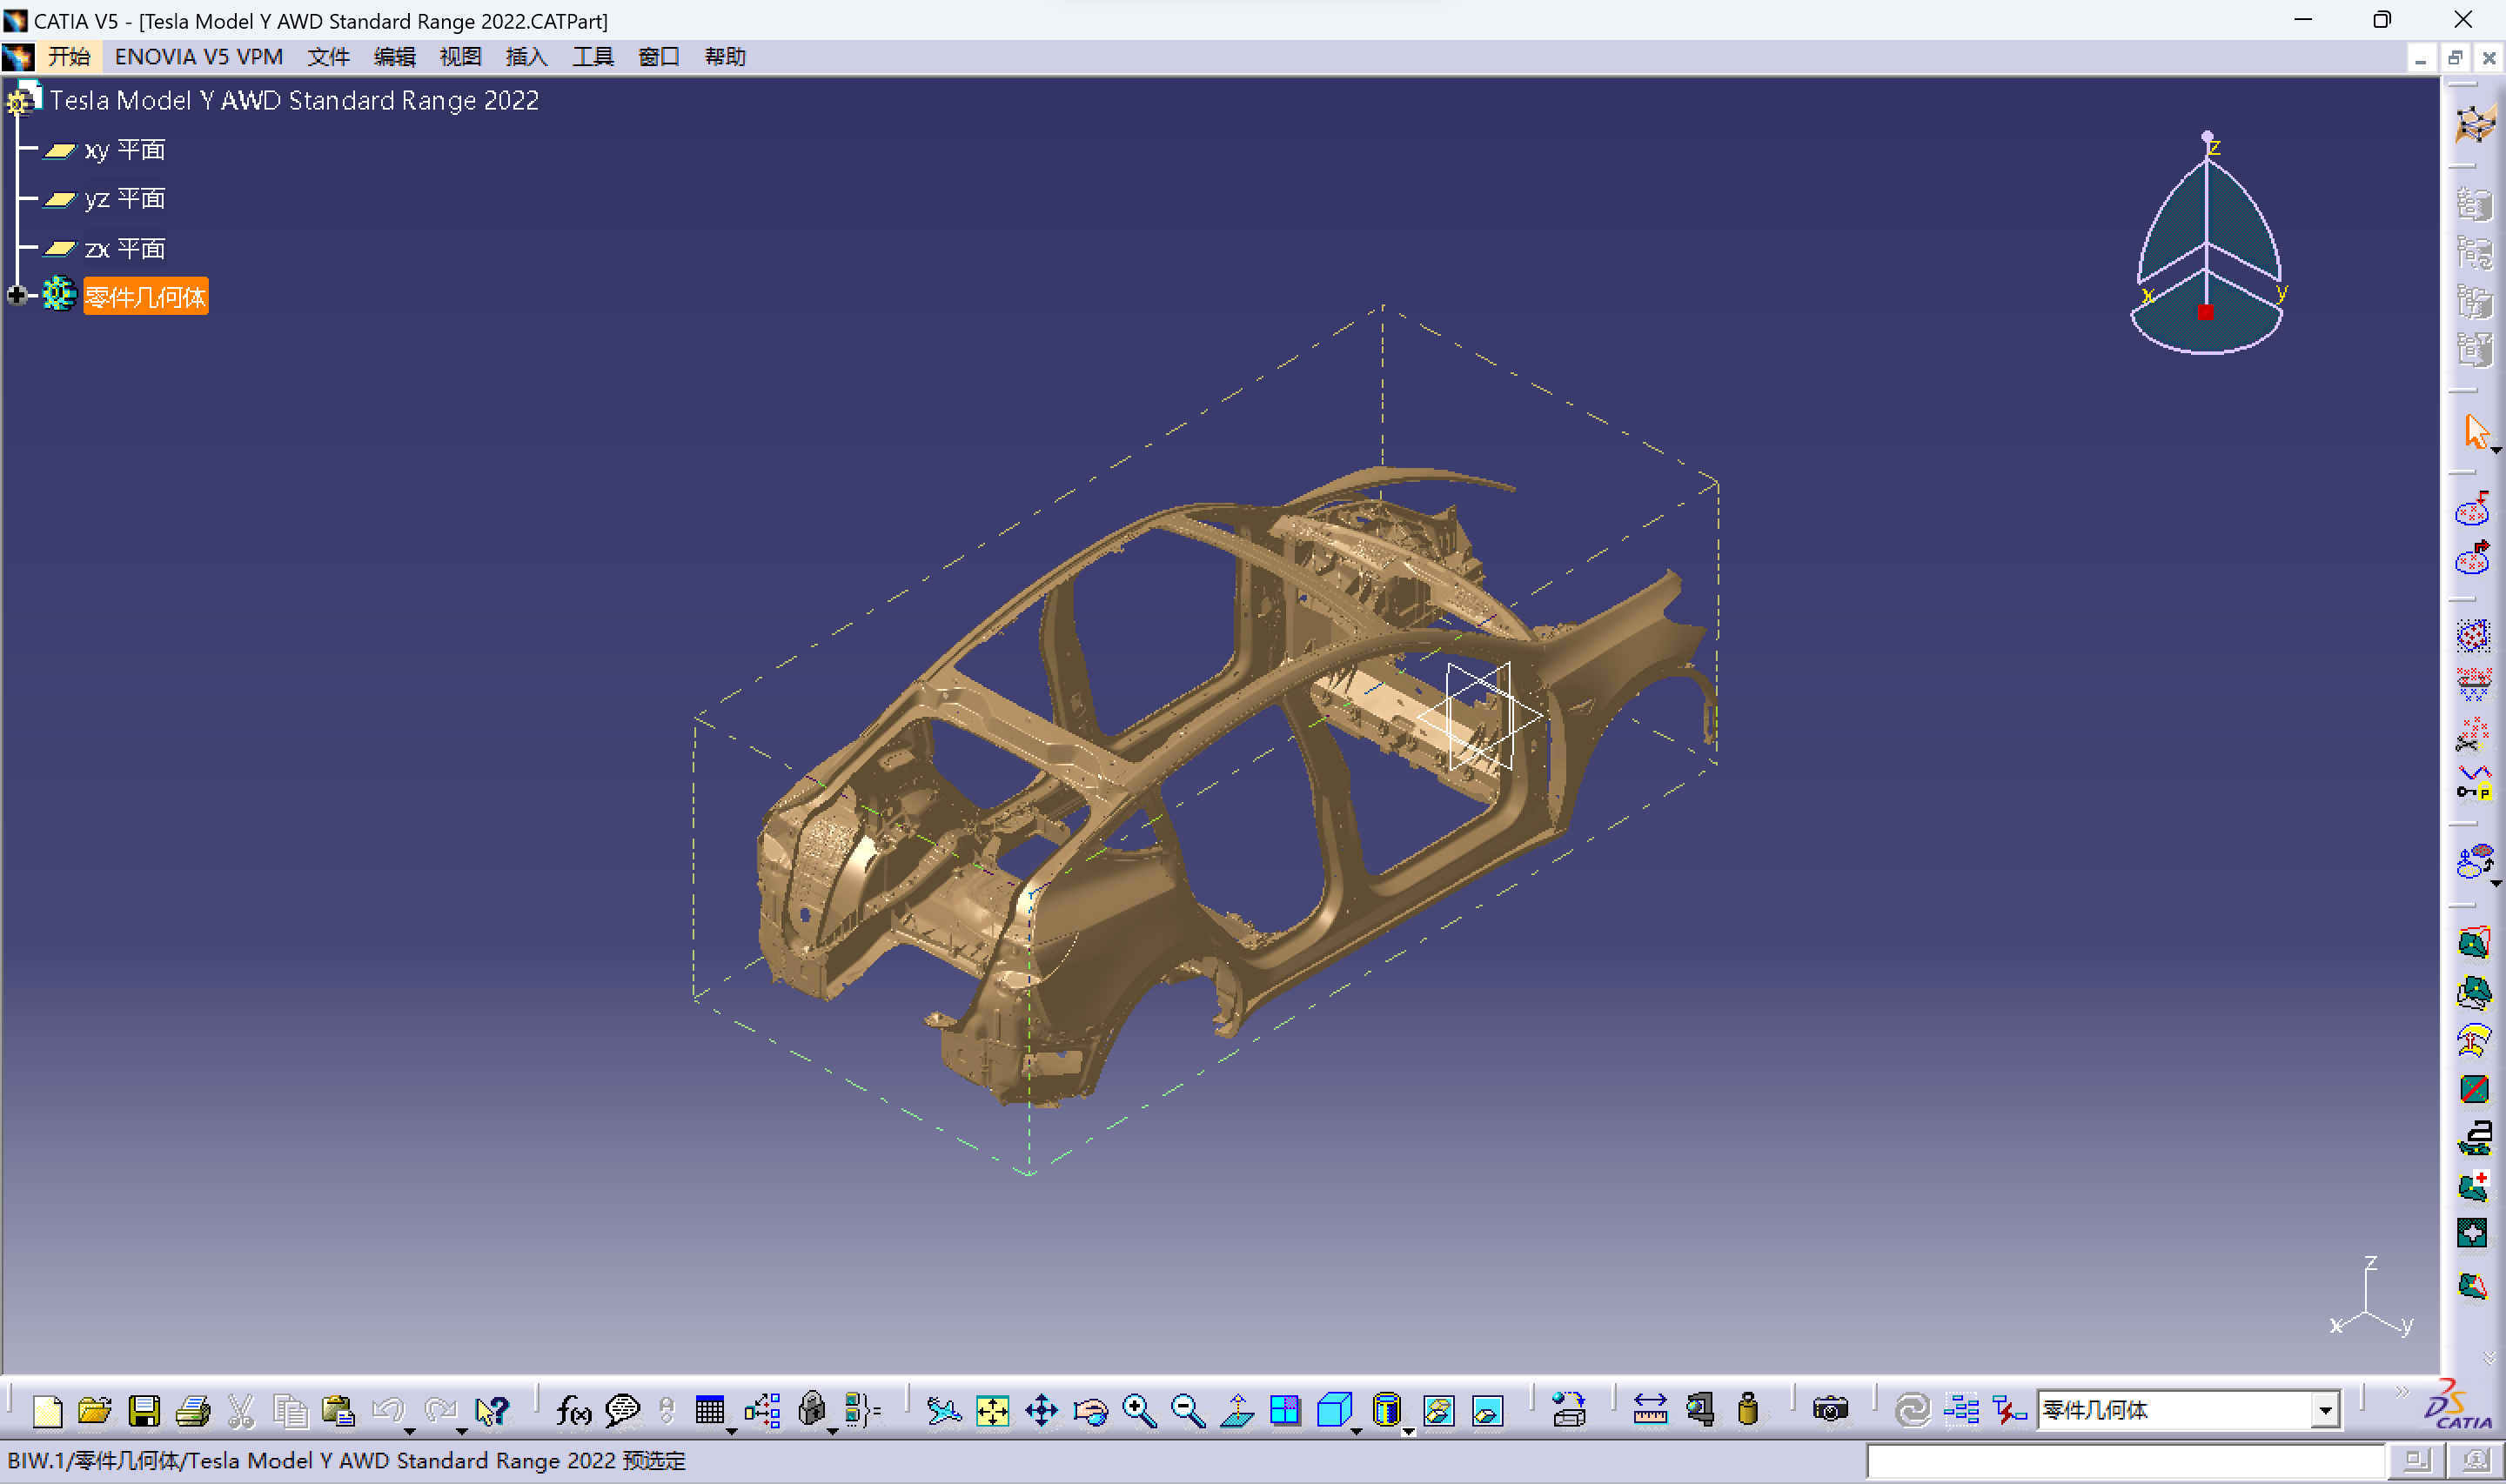The image size is (2506, 1484).
Task: Open the Undo history dropdown arrow
Action: [x=409, y=1432]
